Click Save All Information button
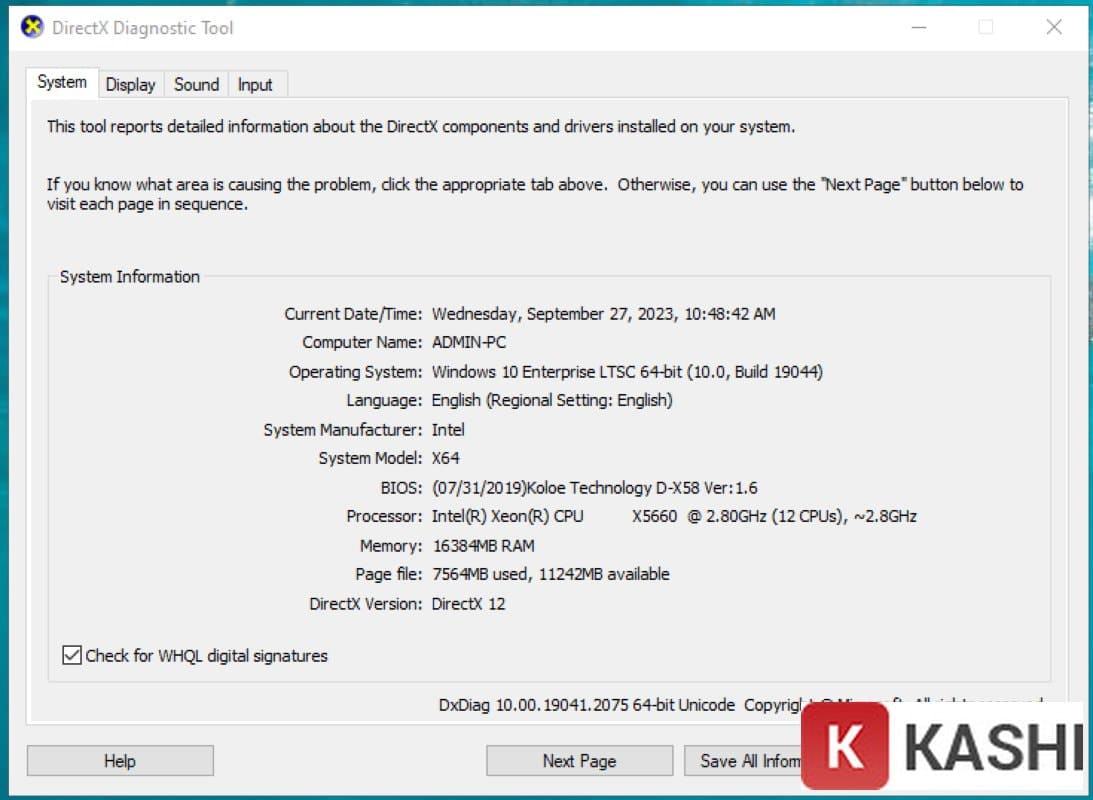The image size is (1093, 800). click(x=745, y=761)
